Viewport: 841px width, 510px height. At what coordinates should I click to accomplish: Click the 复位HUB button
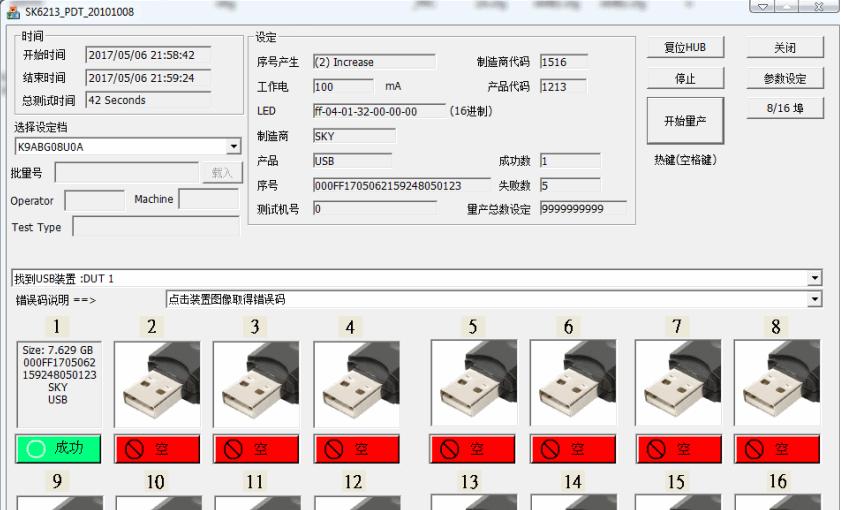click(685, 48)
